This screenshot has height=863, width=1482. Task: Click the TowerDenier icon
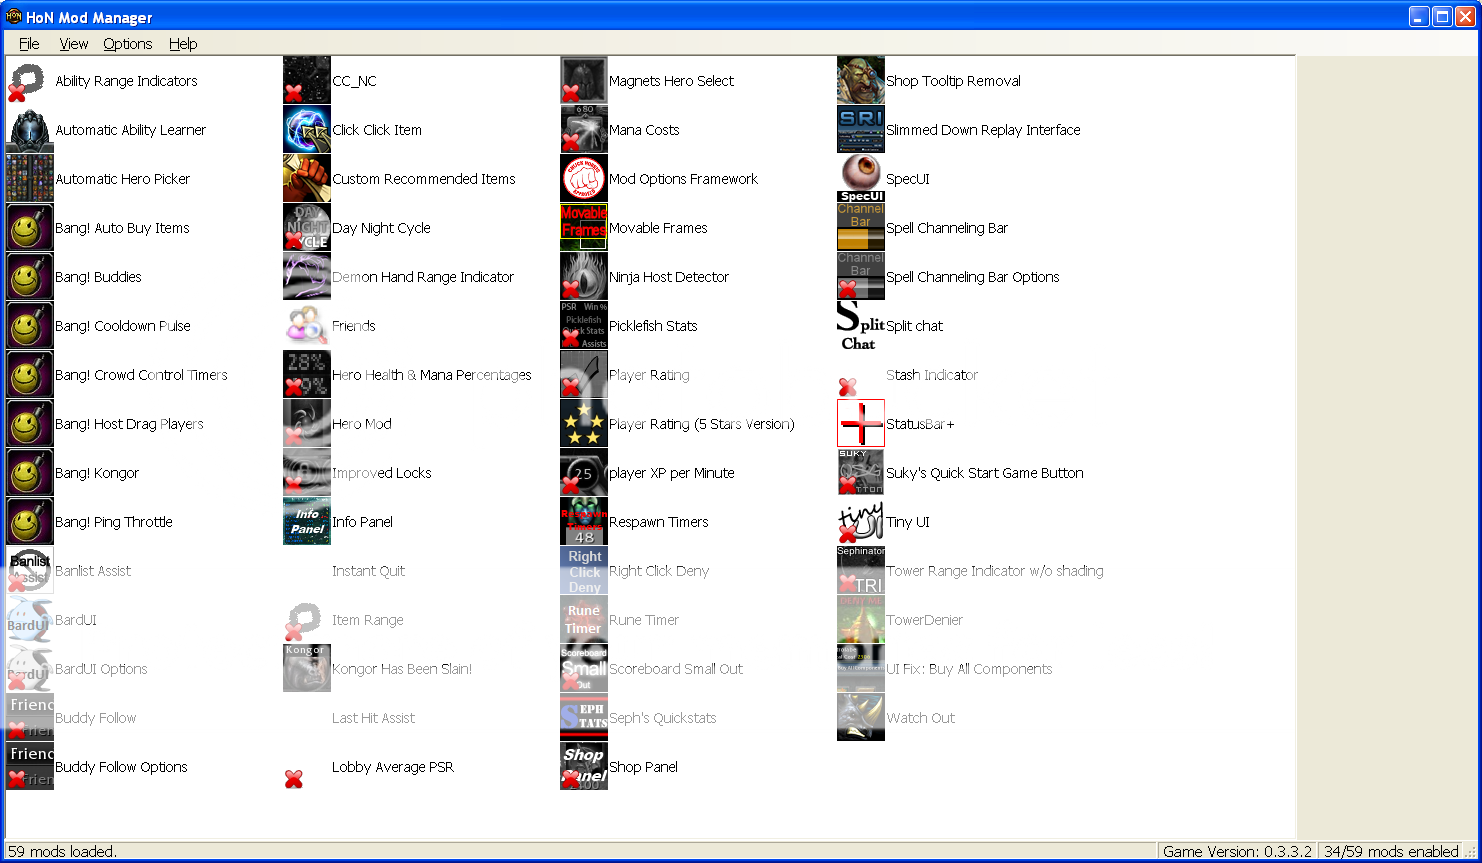tap(861, 620)
